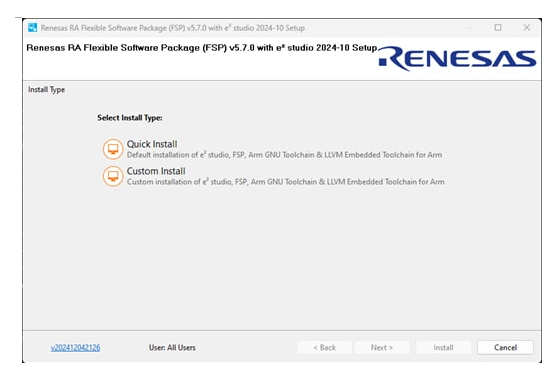This screenshot has height=375, width=552.
Task: Click the Install Type section heading
Action: point(46,90)
